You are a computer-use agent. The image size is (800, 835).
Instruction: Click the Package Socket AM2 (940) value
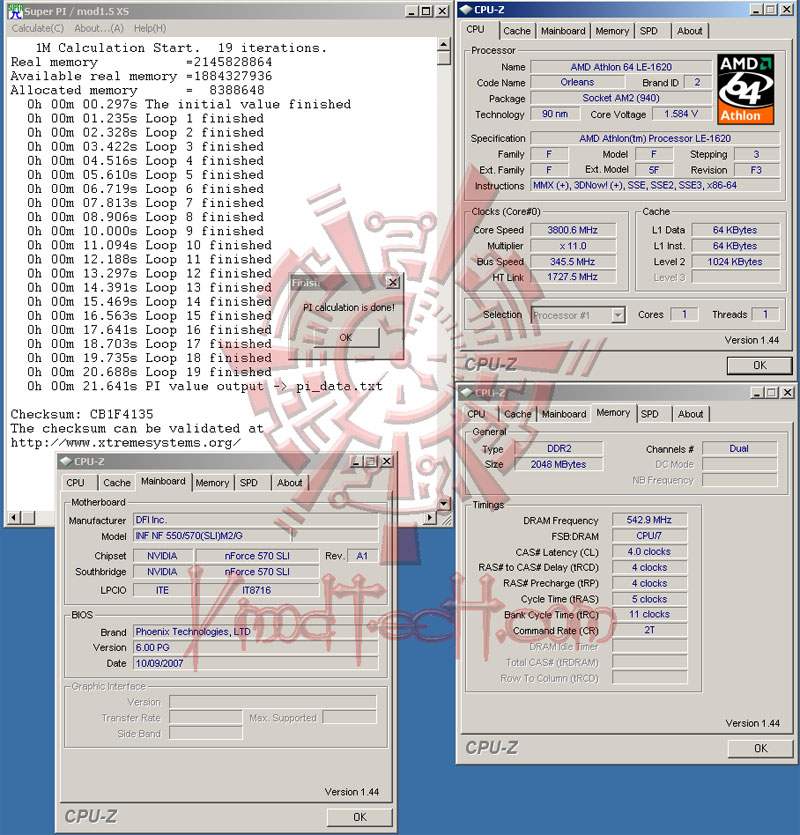(621, 98)
